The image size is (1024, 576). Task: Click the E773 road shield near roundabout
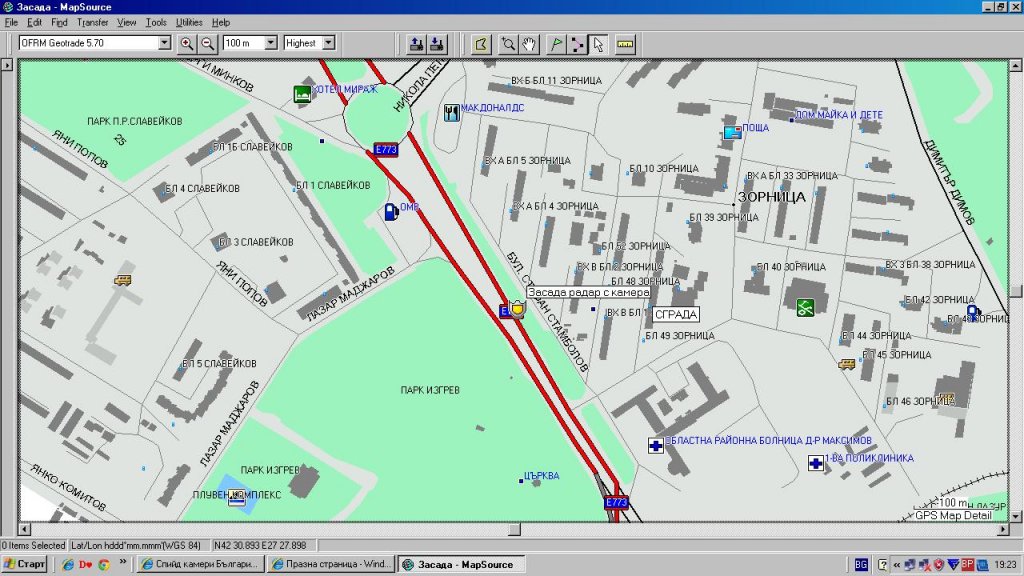[386, 149]
